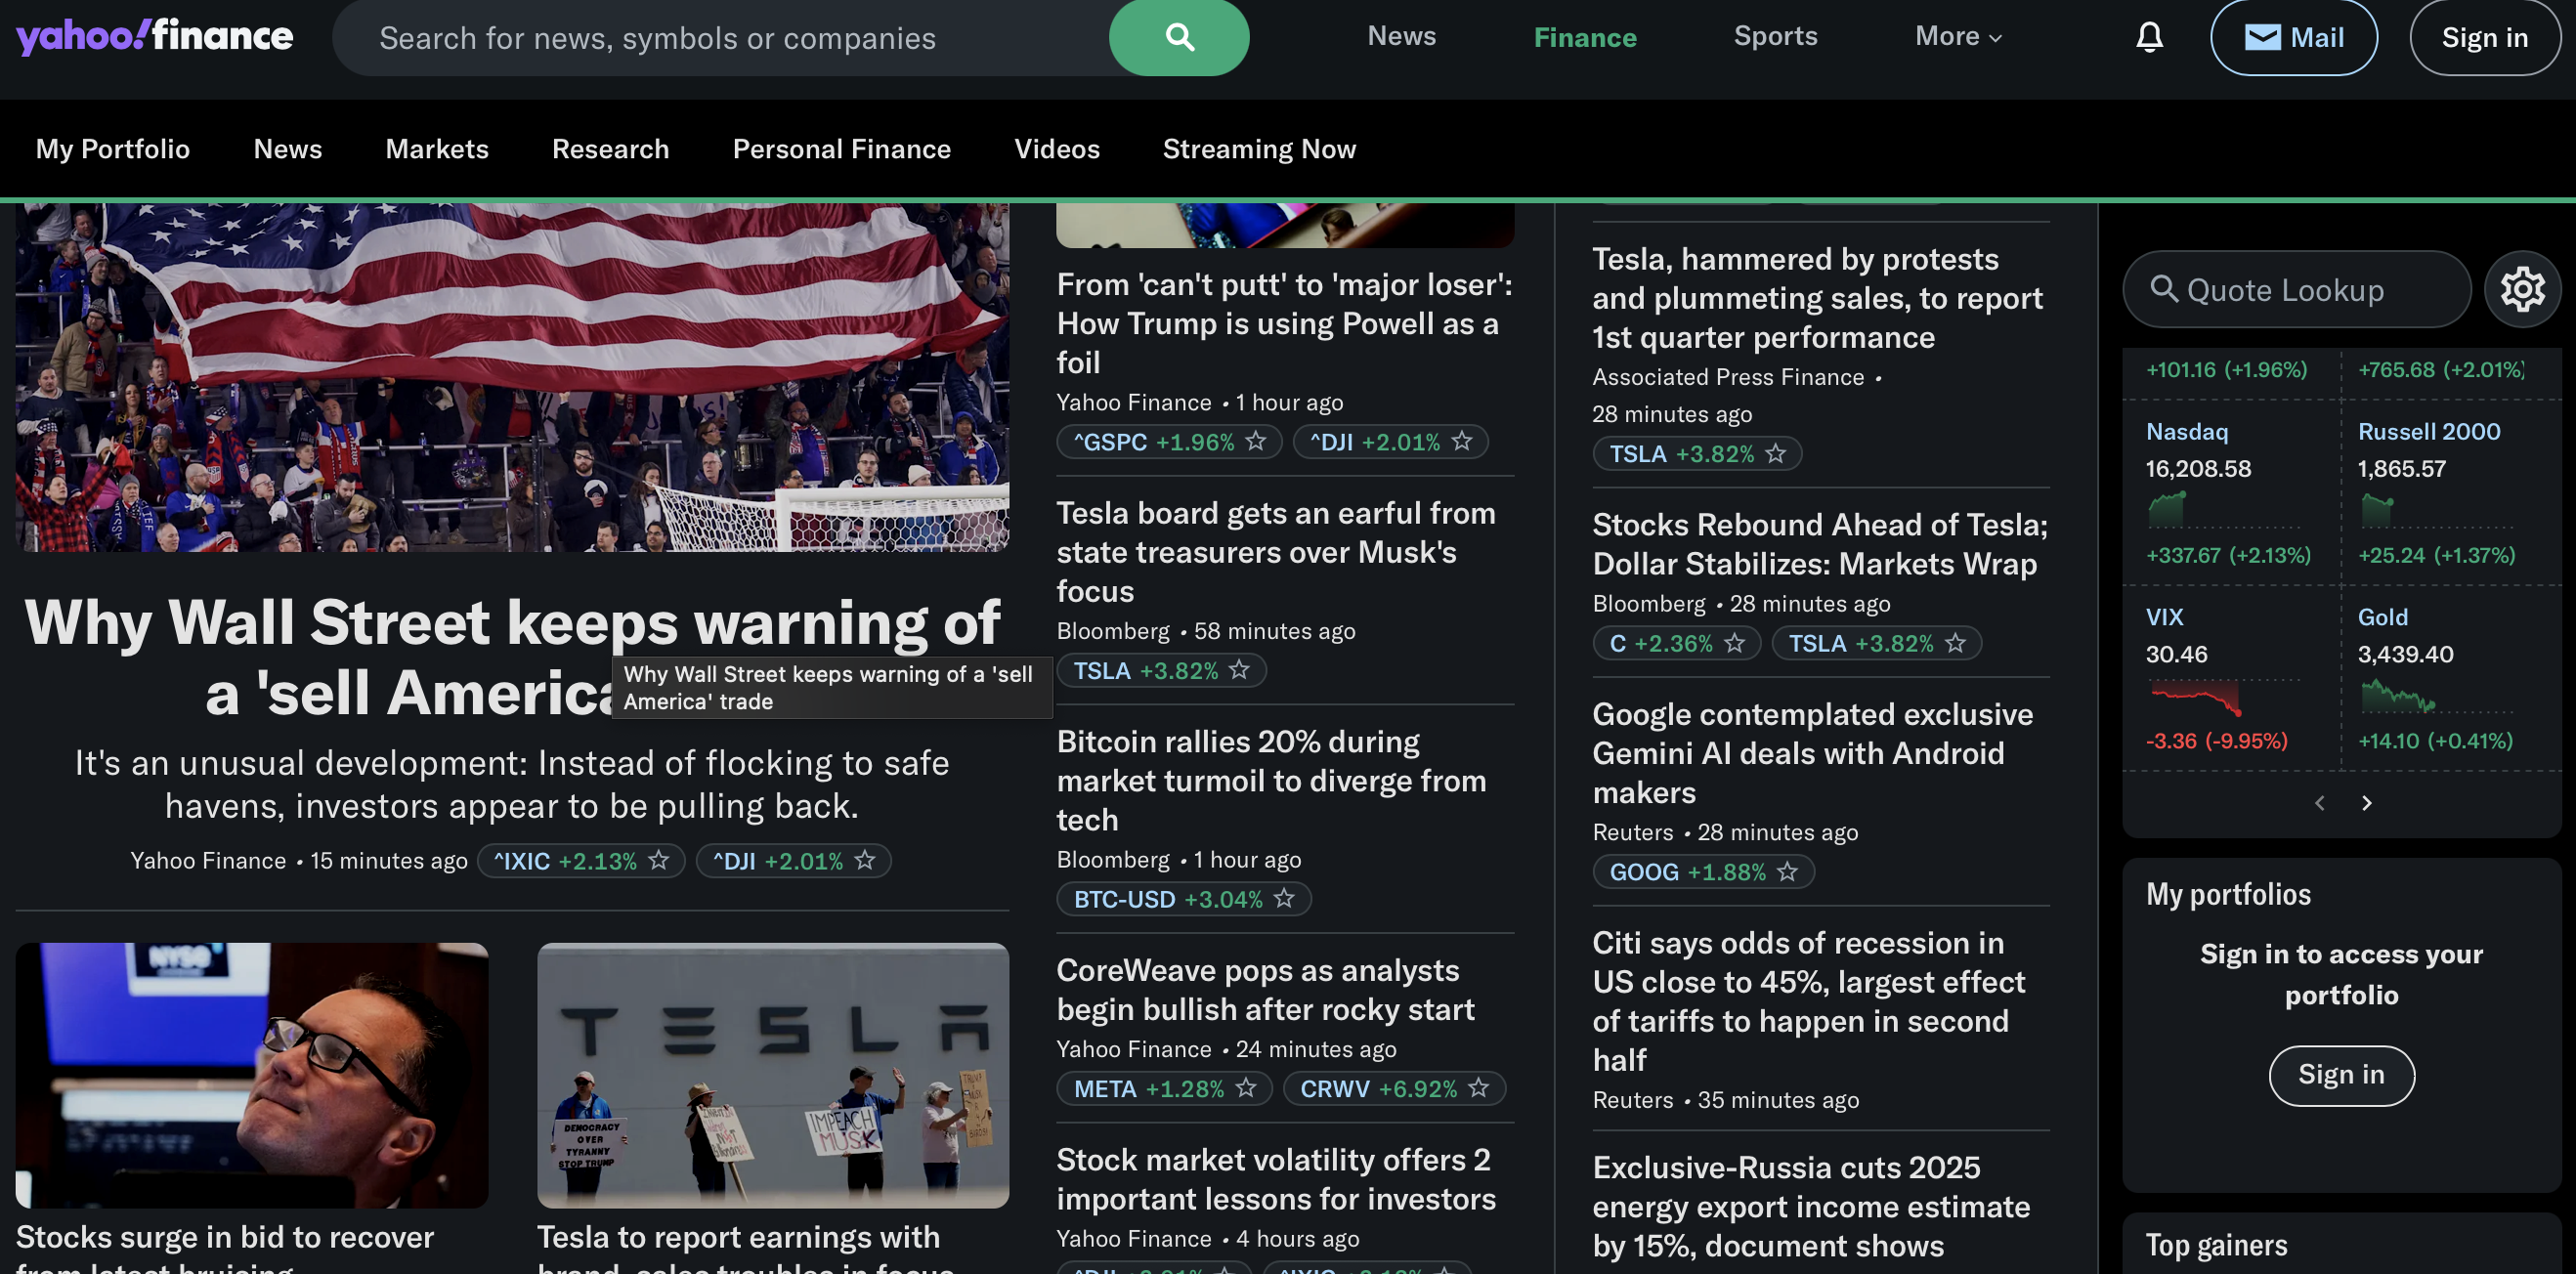Star the GOOG ticker to watchlist
Screen dimensions: 2576x1274
[1787, 872]
